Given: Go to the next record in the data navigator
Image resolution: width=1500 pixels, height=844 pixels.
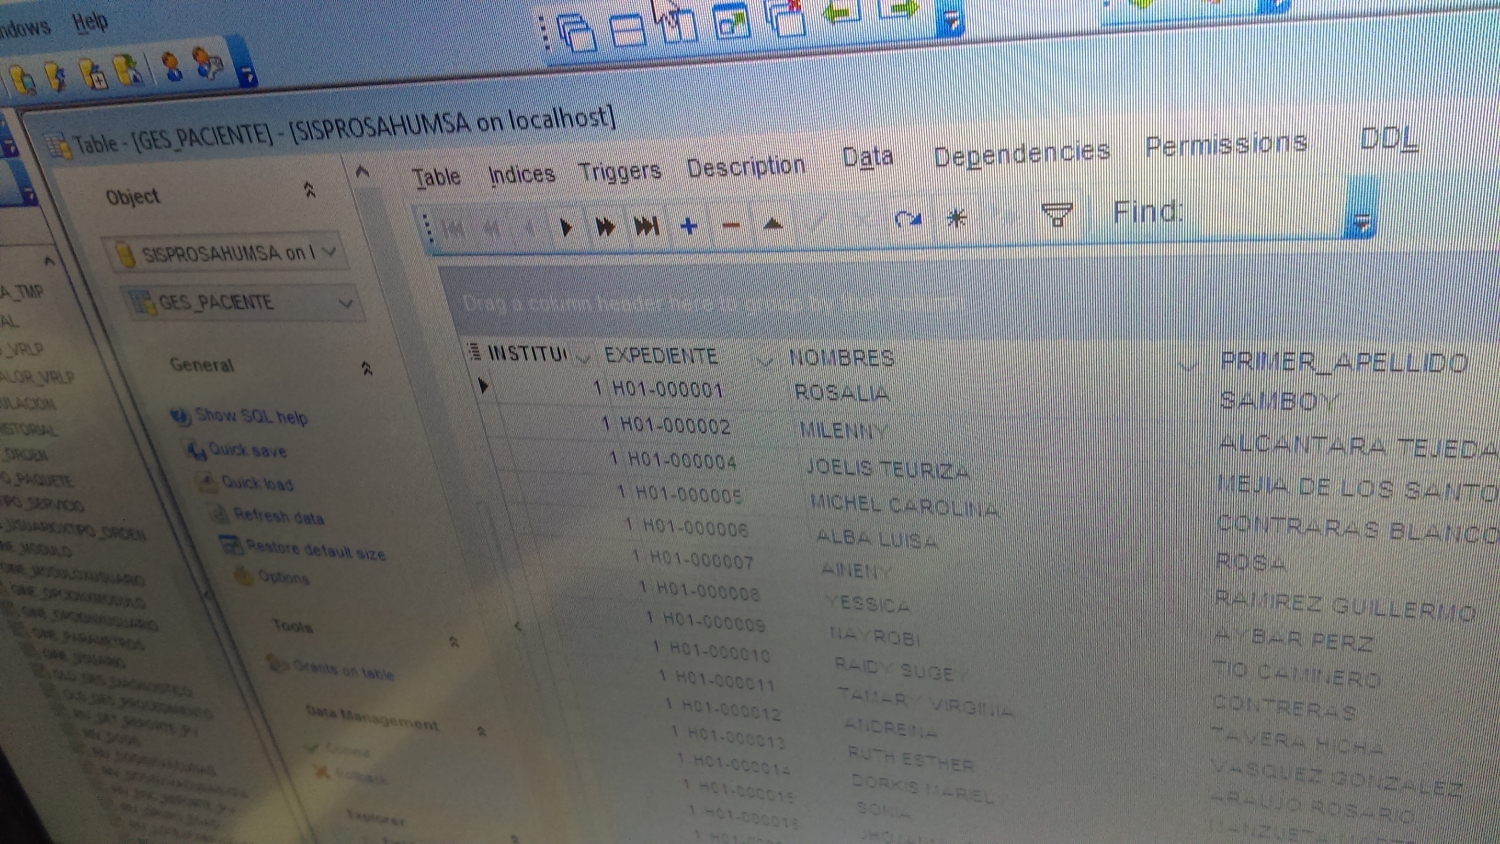Looking at the screenshot, I should click(566, 227).
